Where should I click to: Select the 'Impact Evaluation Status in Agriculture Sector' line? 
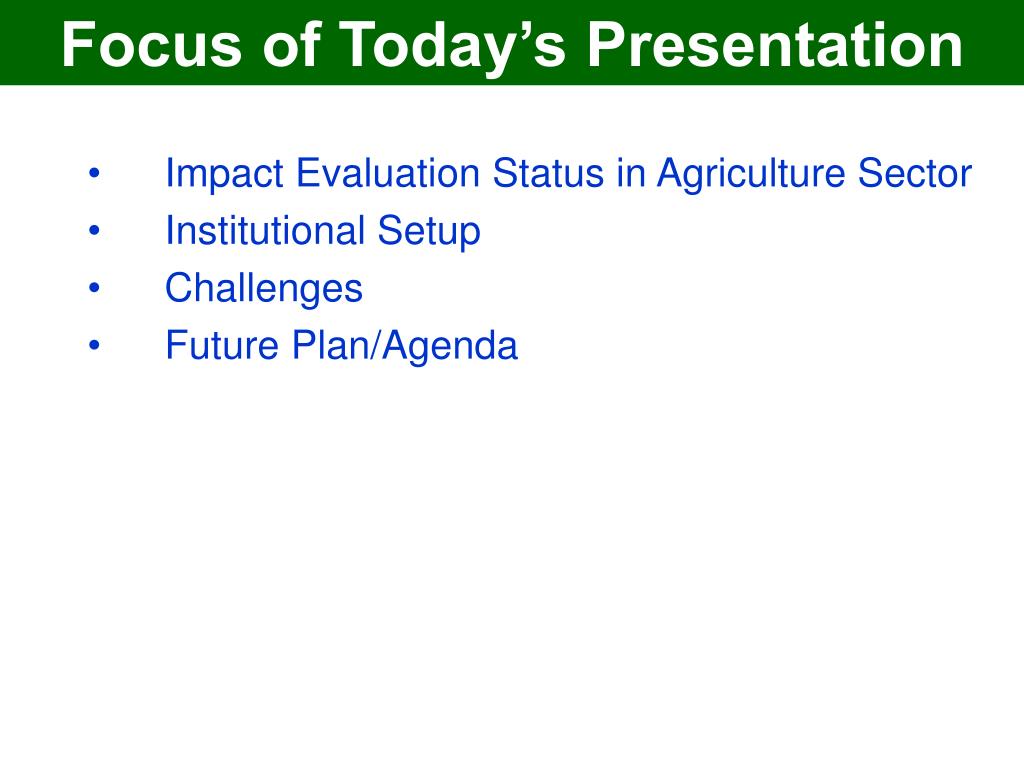[569, 174]
